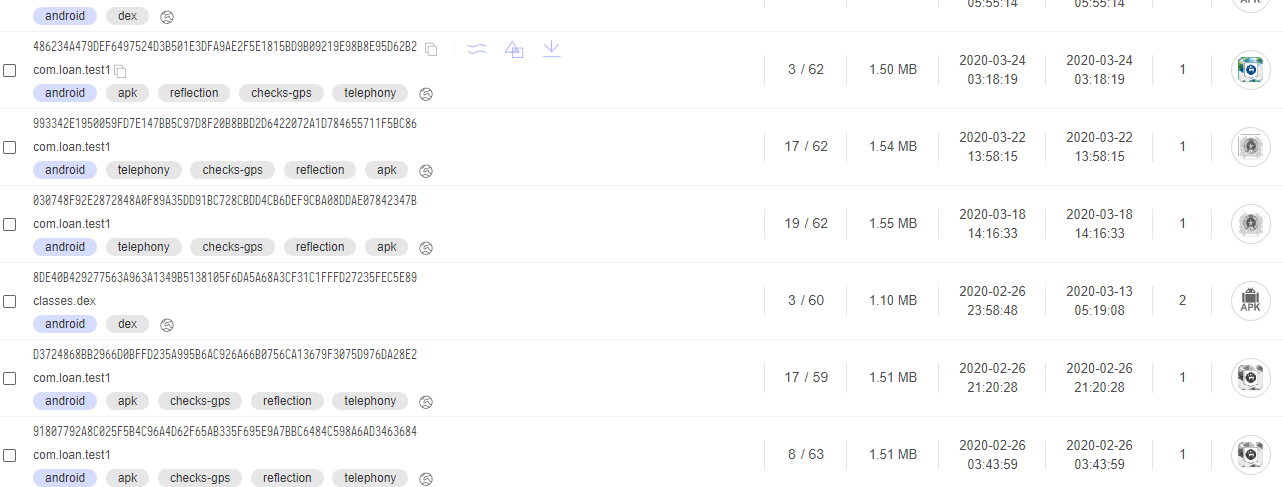
Task: Click the app thumbnail for the 91807792 sample
Action: pyautogui.click(x=1250, y=455)
